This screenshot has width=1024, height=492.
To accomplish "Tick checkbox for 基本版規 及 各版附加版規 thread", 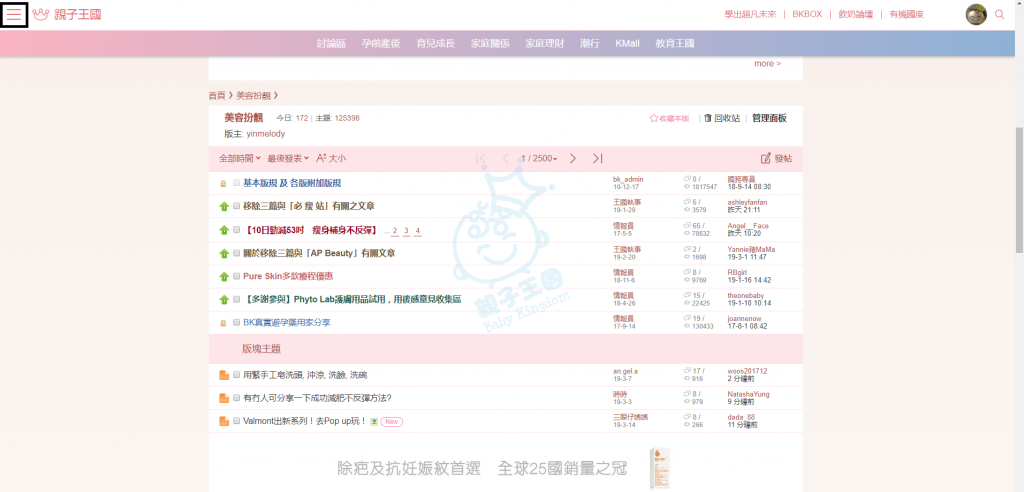I will click(236, 183).
